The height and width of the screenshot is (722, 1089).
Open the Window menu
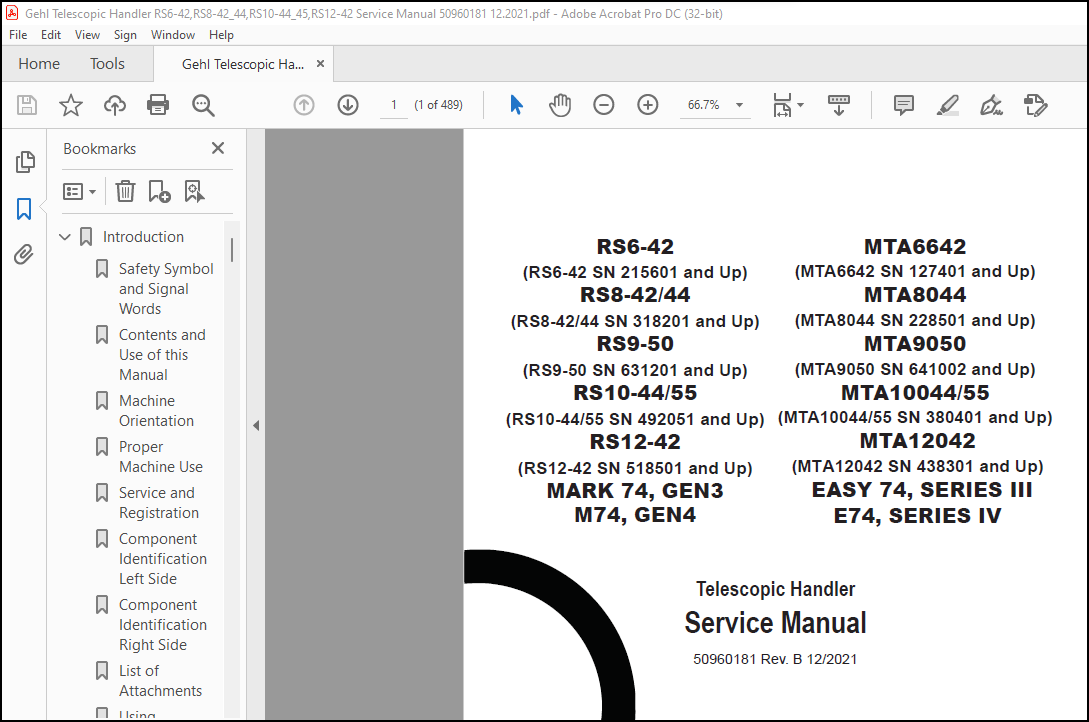point(173,35)
